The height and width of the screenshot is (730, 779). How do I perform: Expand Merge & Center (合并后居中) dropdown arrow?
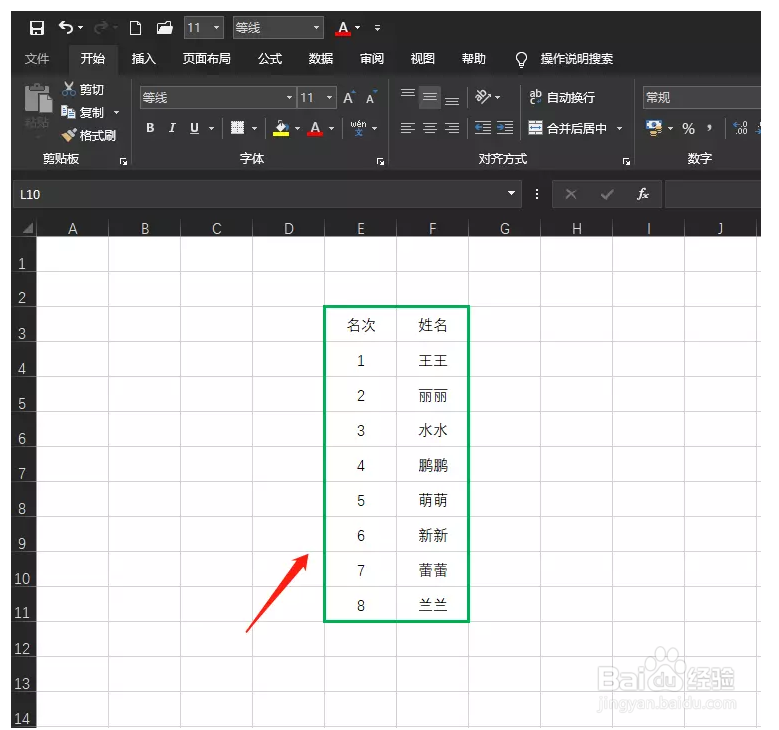point(620,128)
